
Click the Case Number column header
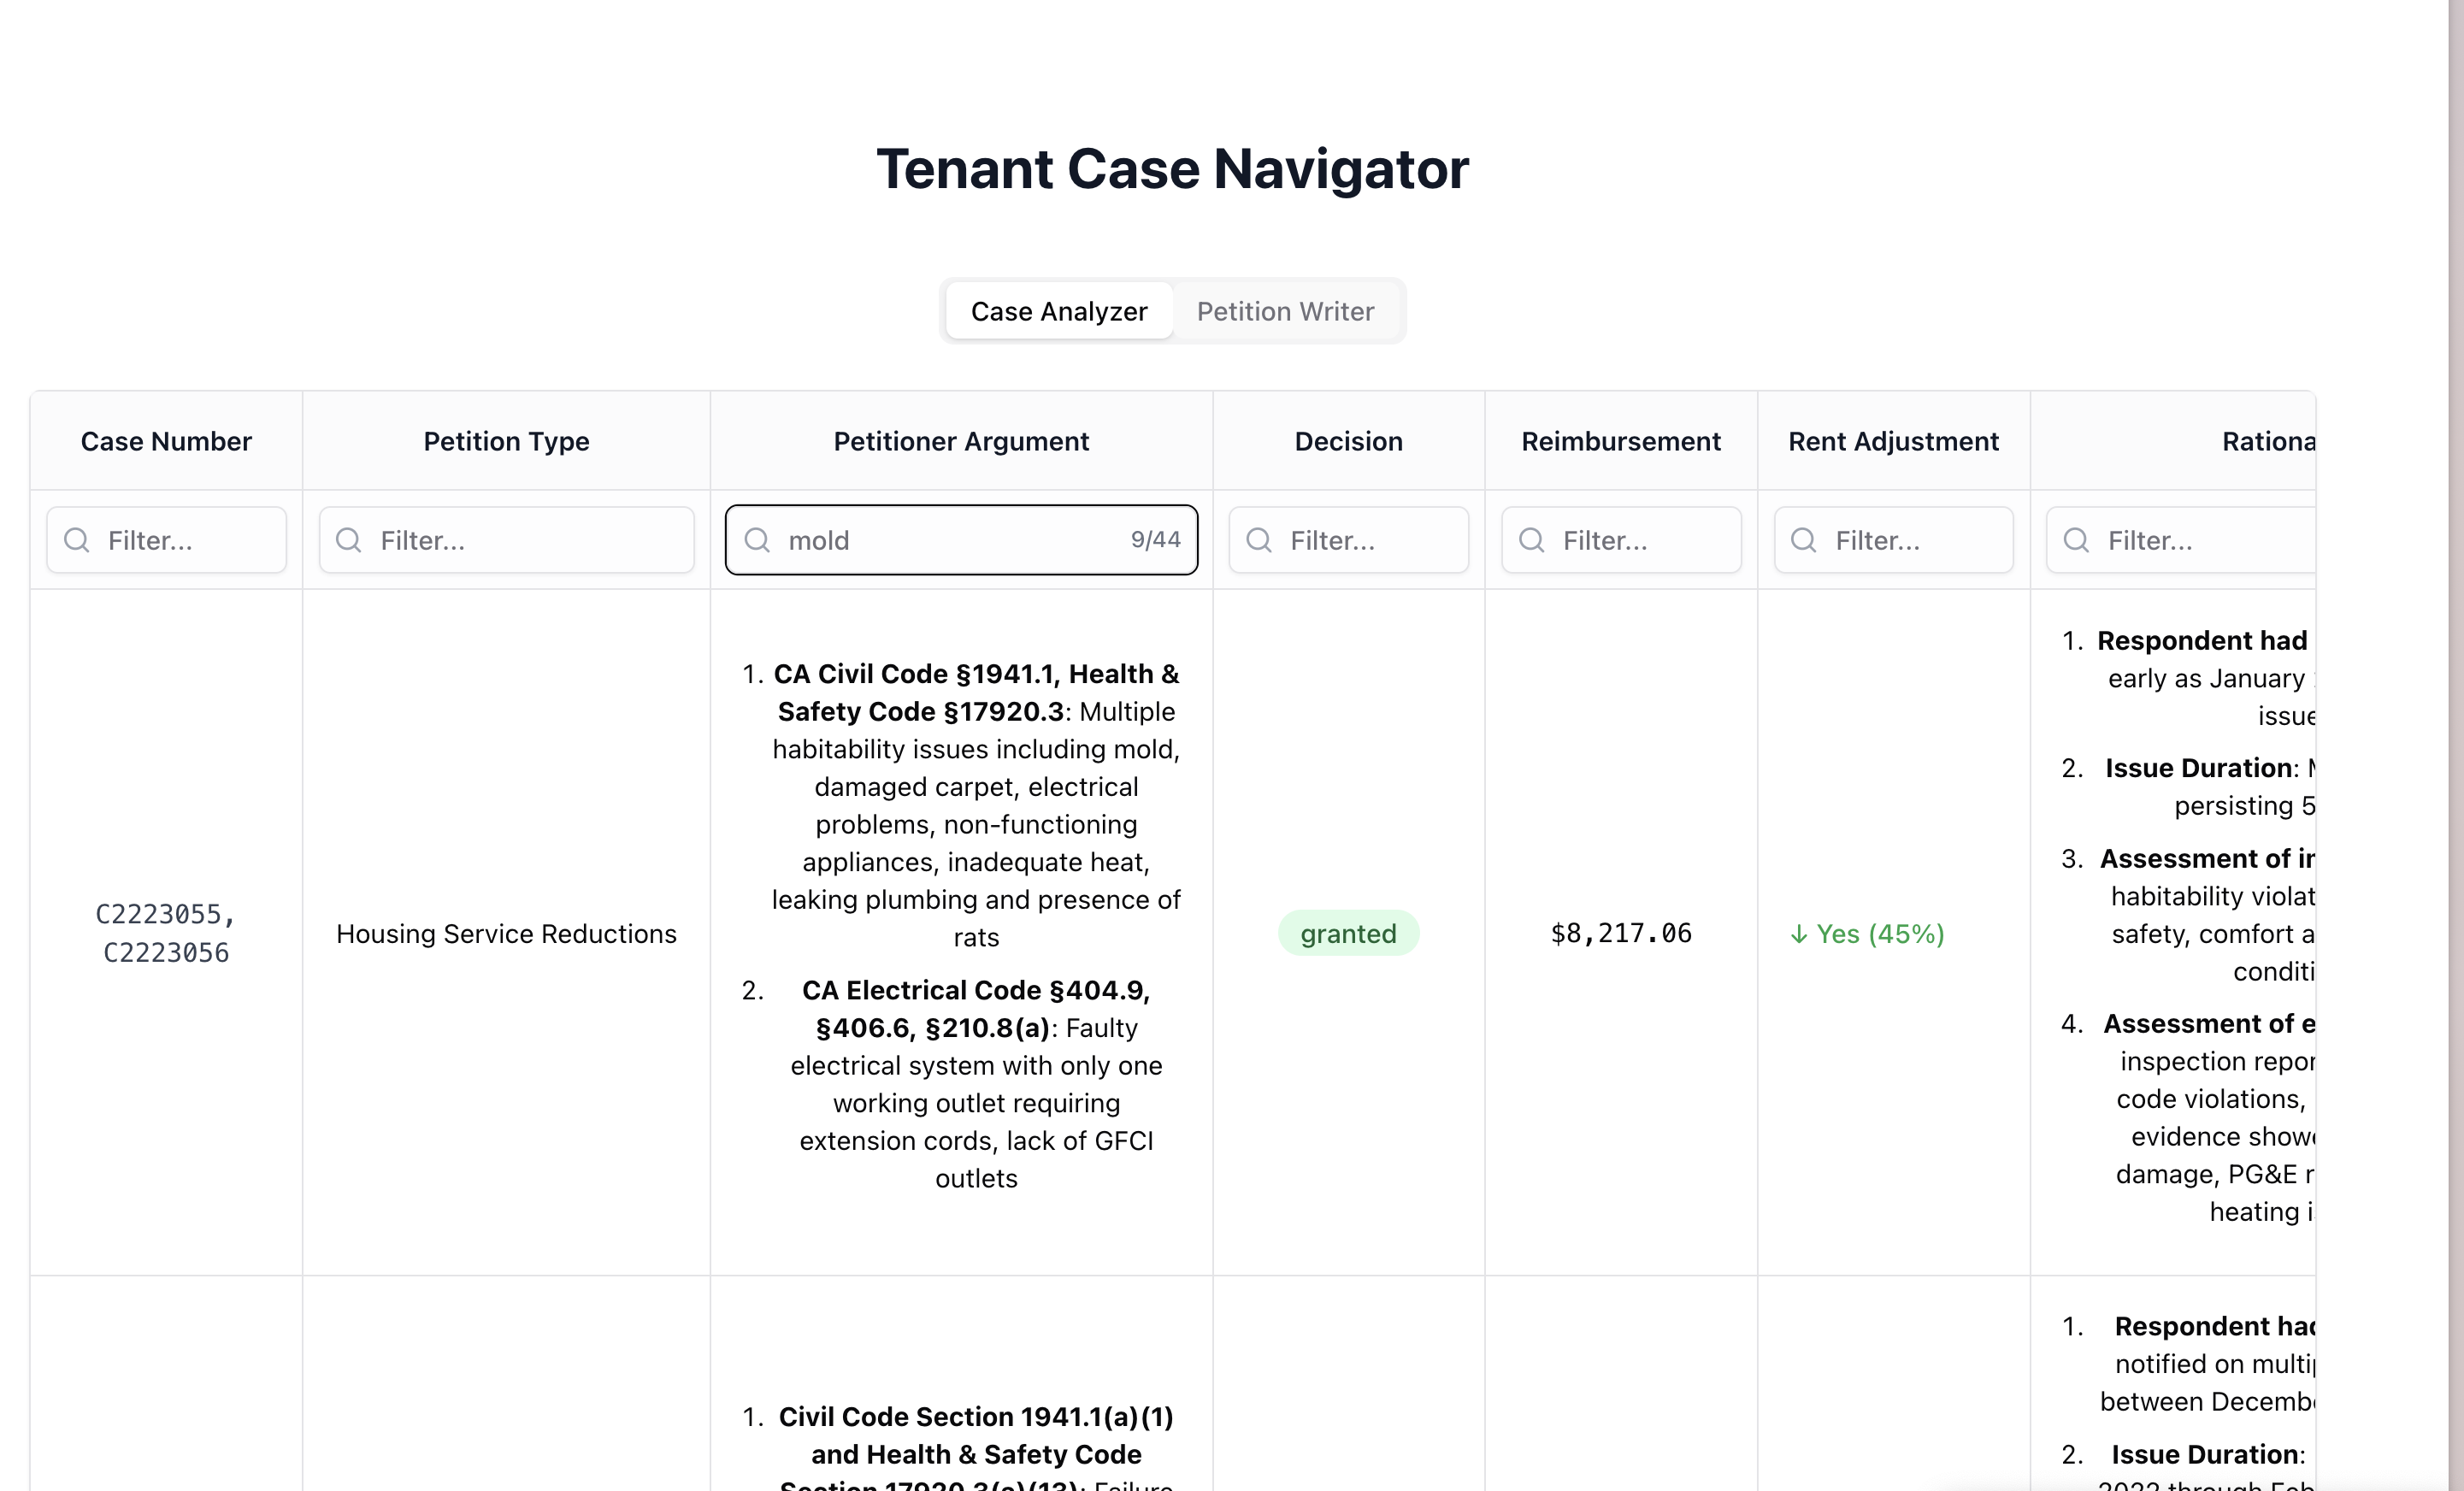pyautogui.click(x=166, y=441)
